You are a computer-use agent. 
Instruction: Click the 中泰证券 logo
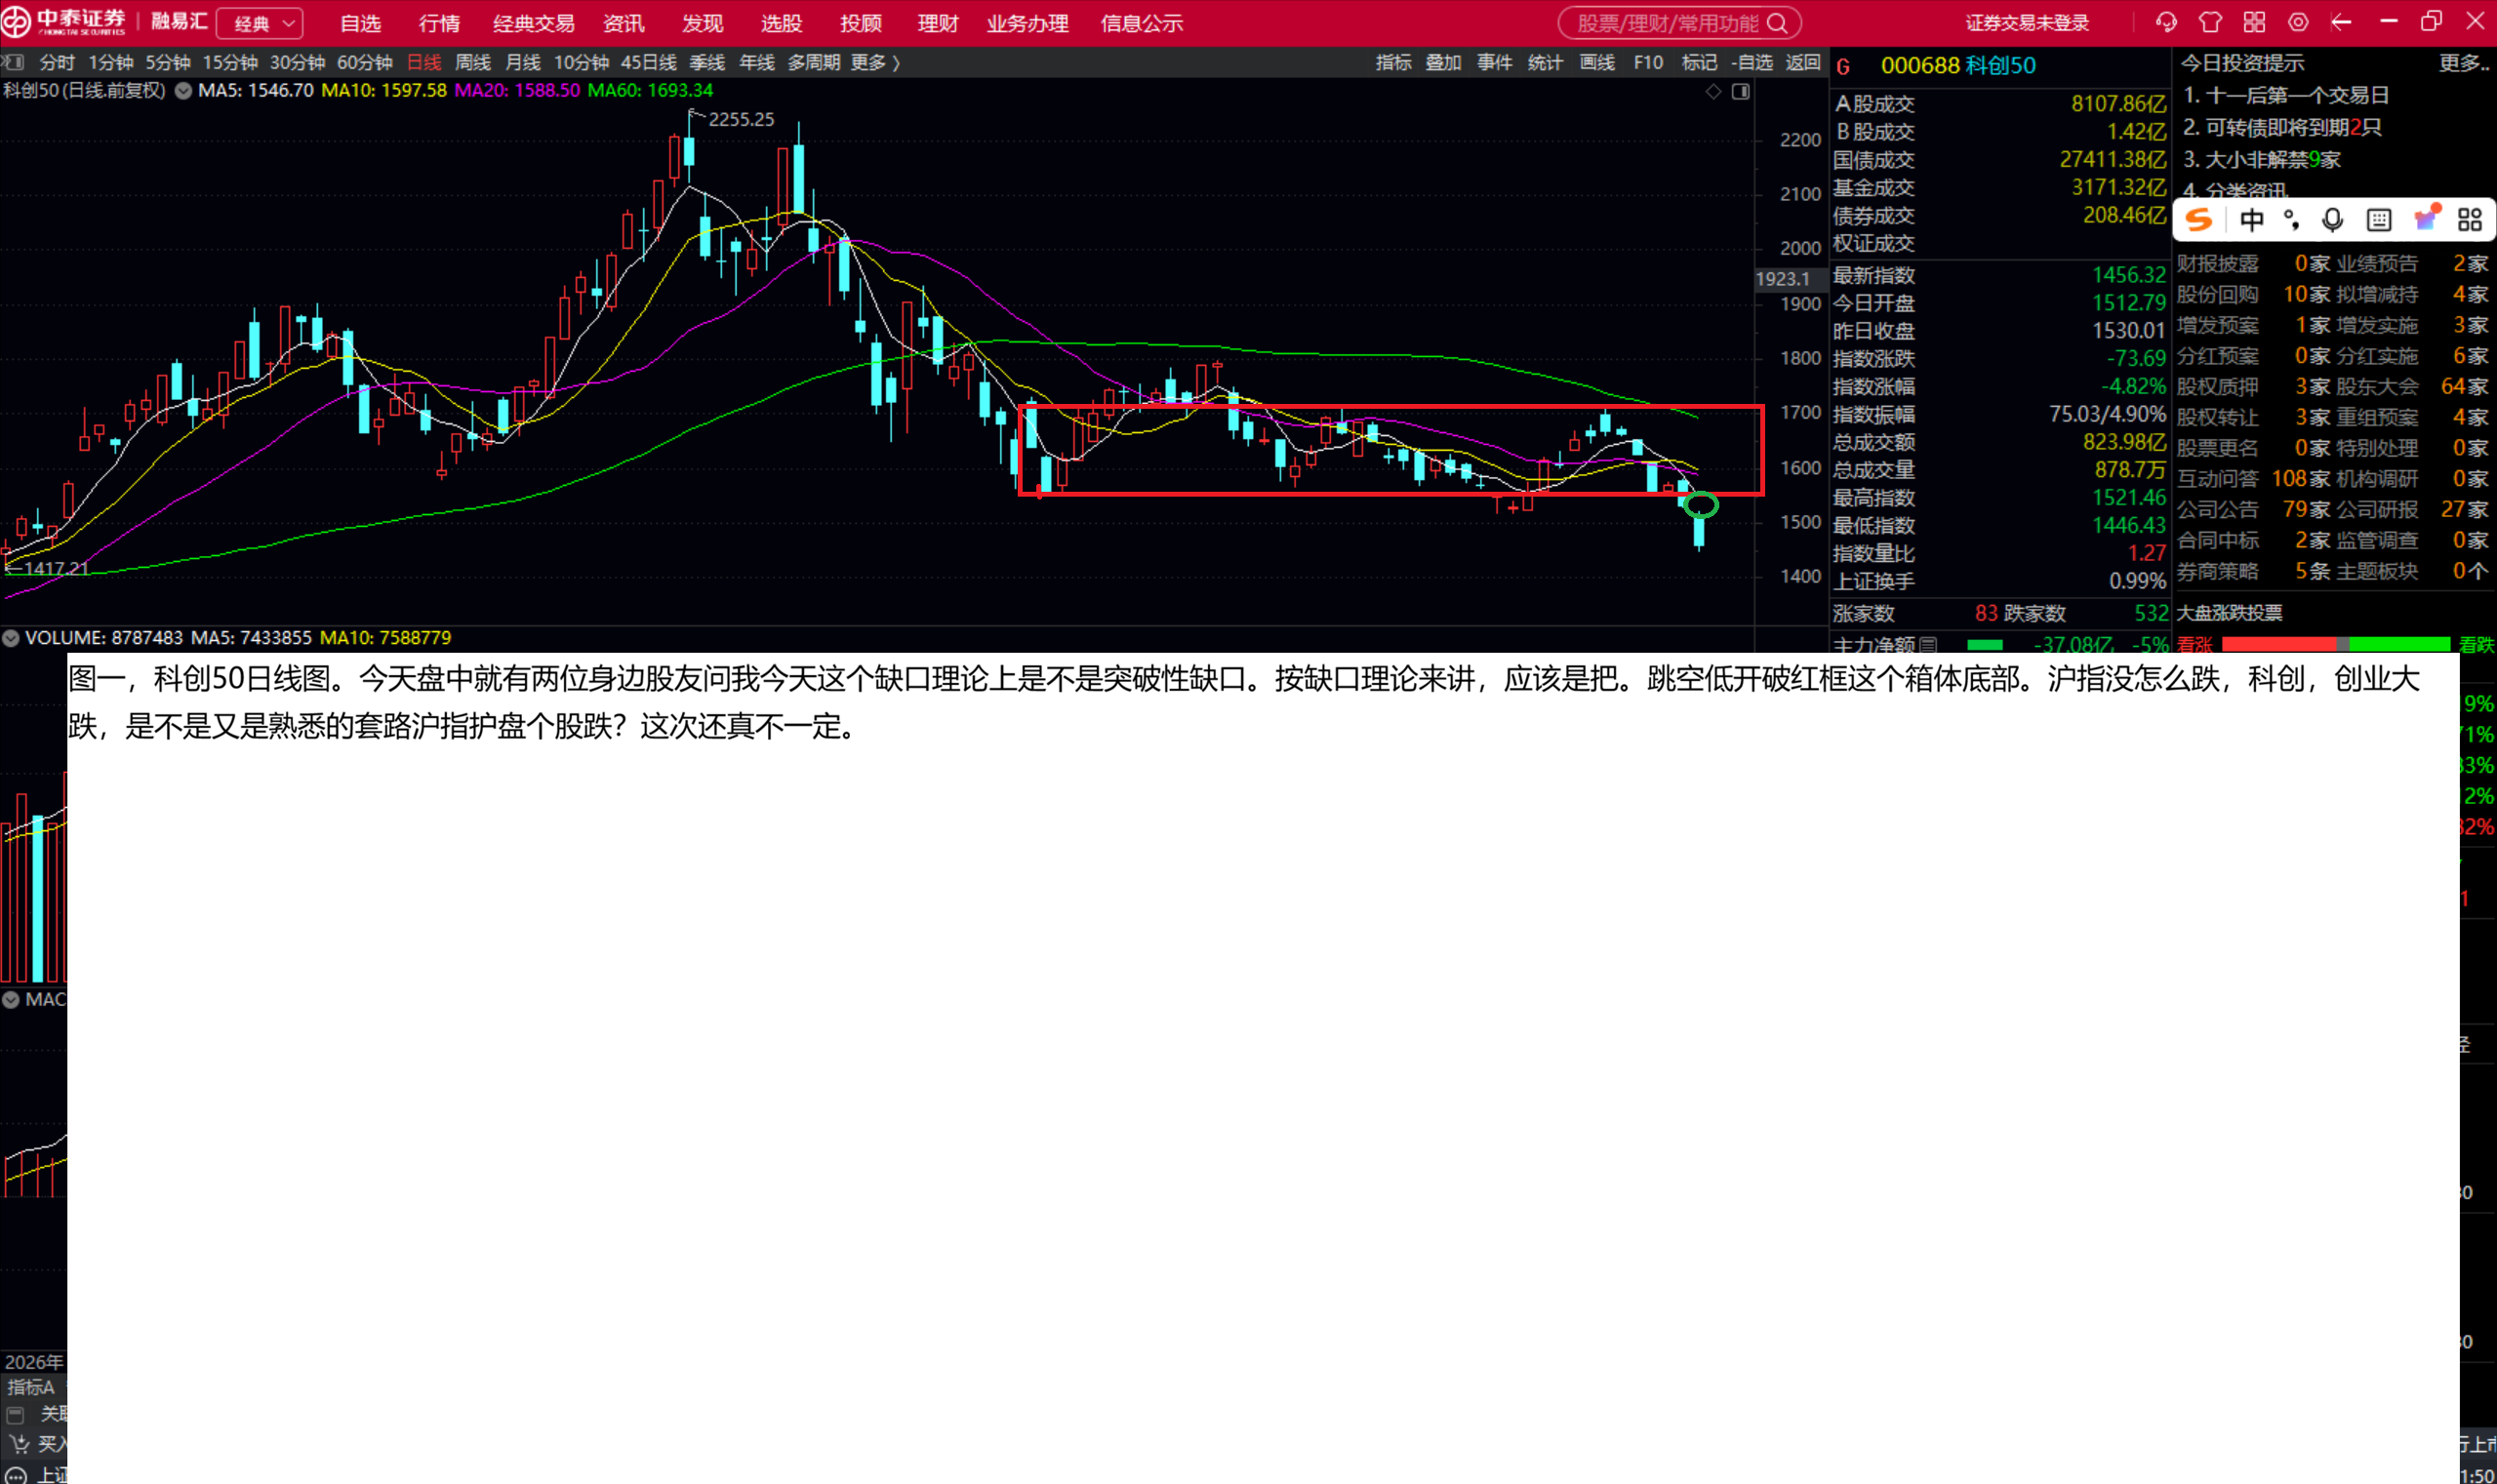(64, 21)
